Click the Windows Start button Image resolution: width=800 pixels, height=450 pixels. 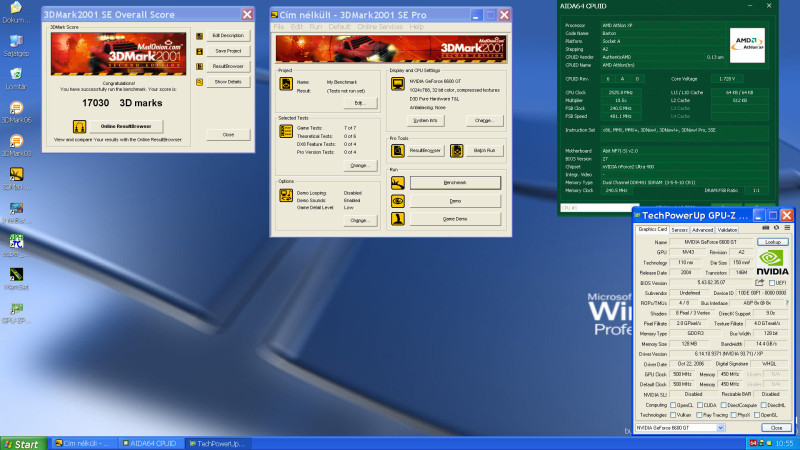point(23,444)
